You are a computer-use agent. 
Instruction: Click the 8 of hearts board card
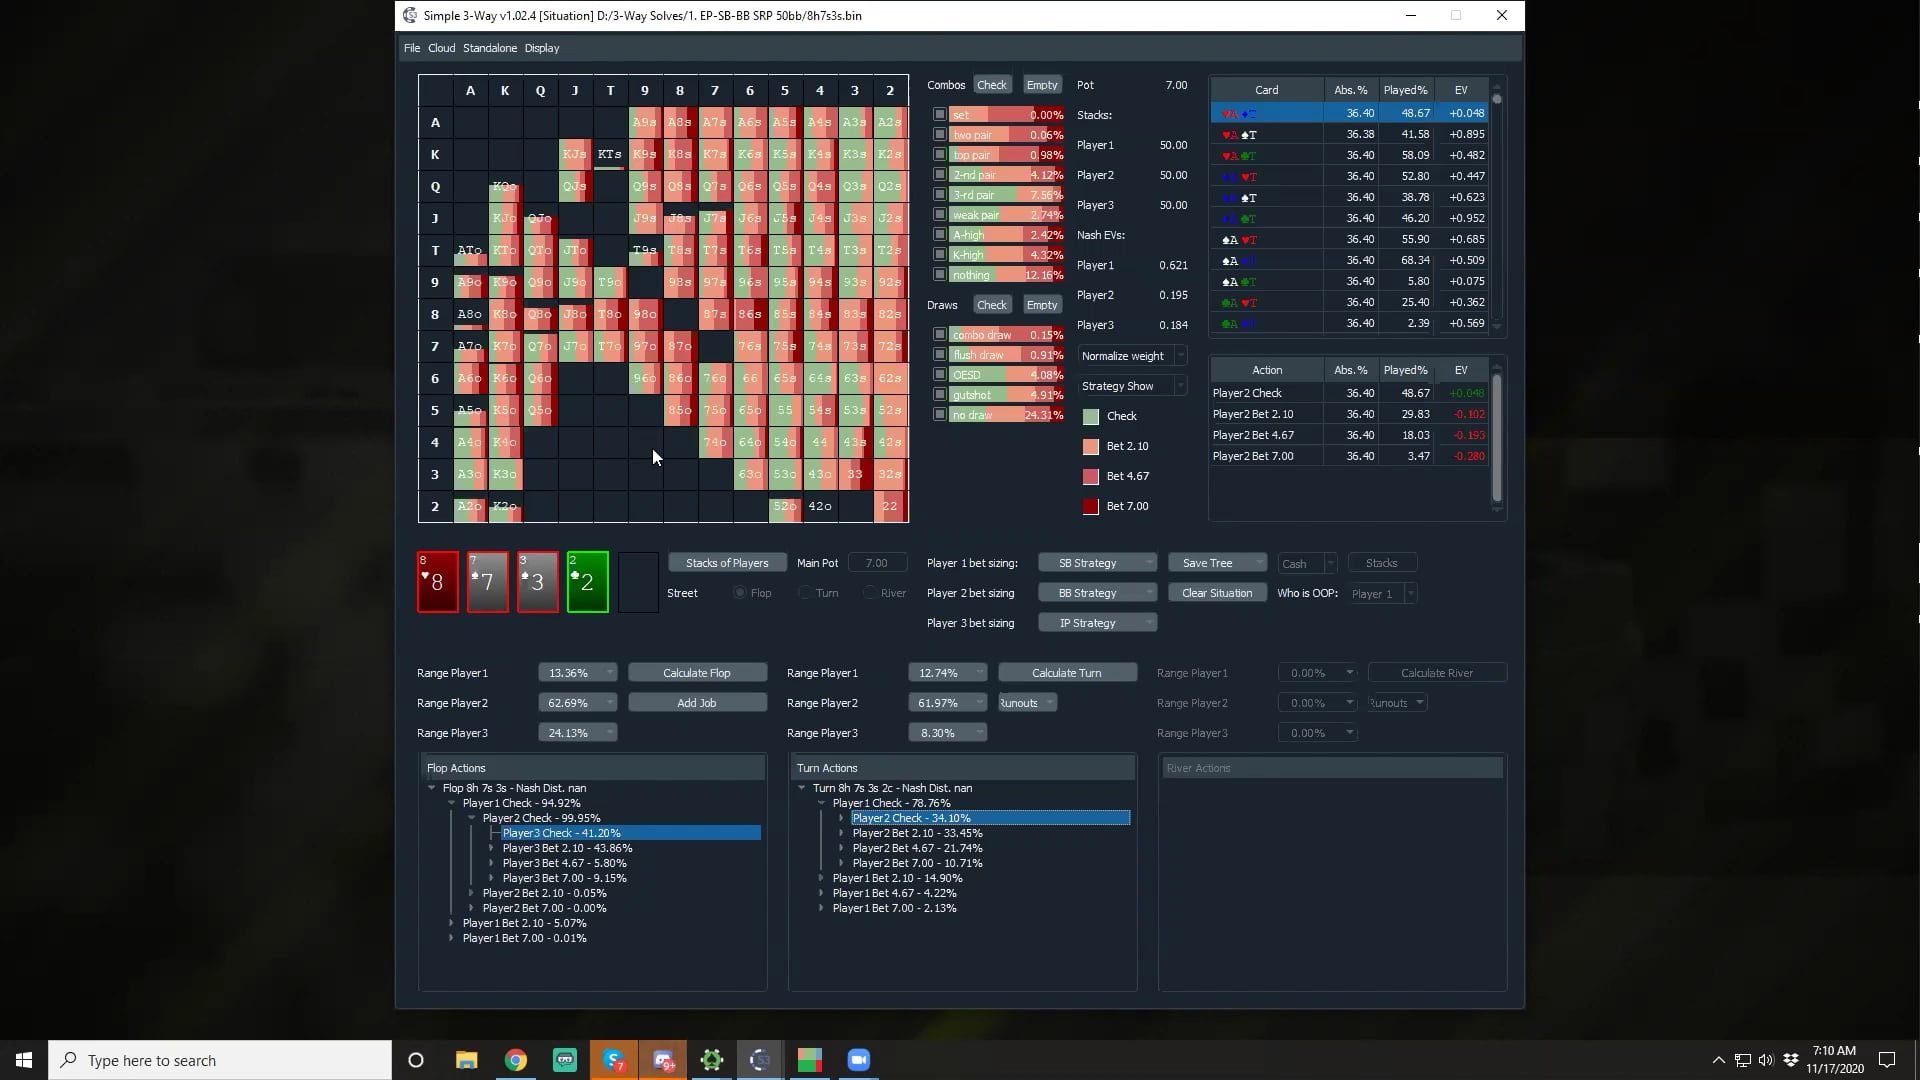[437, 581]
